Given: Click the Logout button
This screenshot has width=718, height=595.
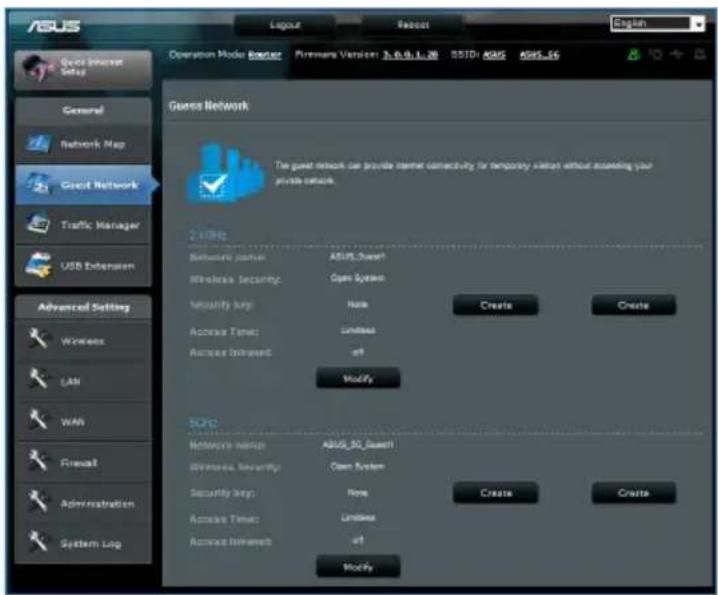Looking at the screenshot, I should 285,25.
